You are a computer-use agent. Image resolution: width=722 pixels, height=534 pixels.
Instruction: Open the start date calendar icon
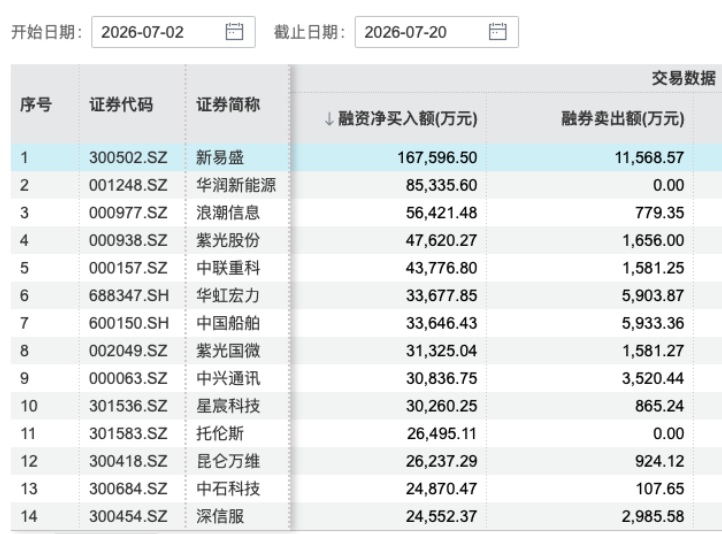tap(234, 32)
